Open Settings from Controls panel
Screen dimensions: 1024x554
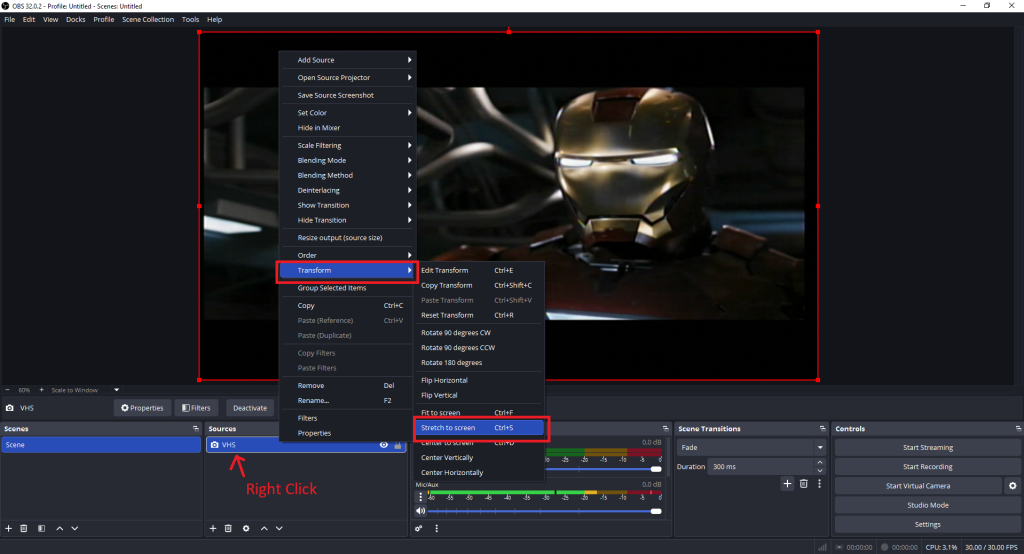click(927, 524)
